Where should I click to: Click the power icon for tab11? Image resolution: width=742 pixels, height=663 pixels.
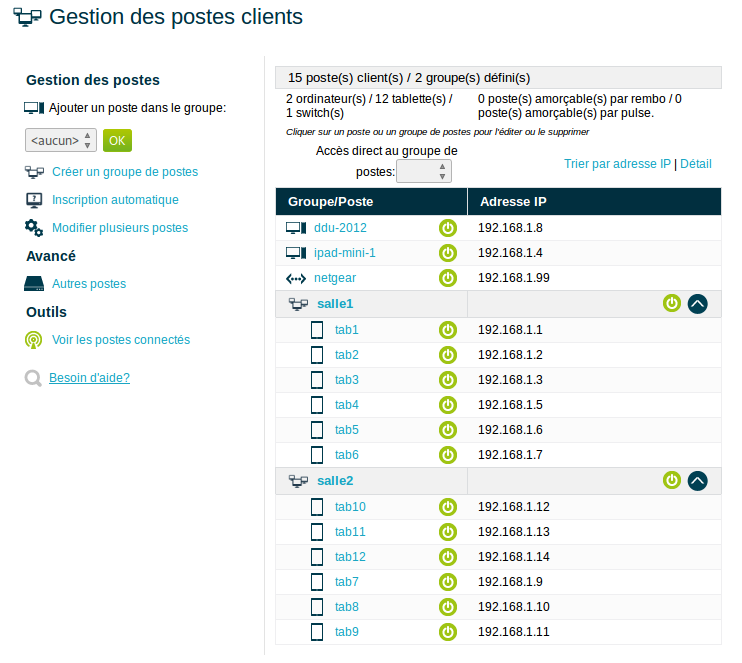448,532
